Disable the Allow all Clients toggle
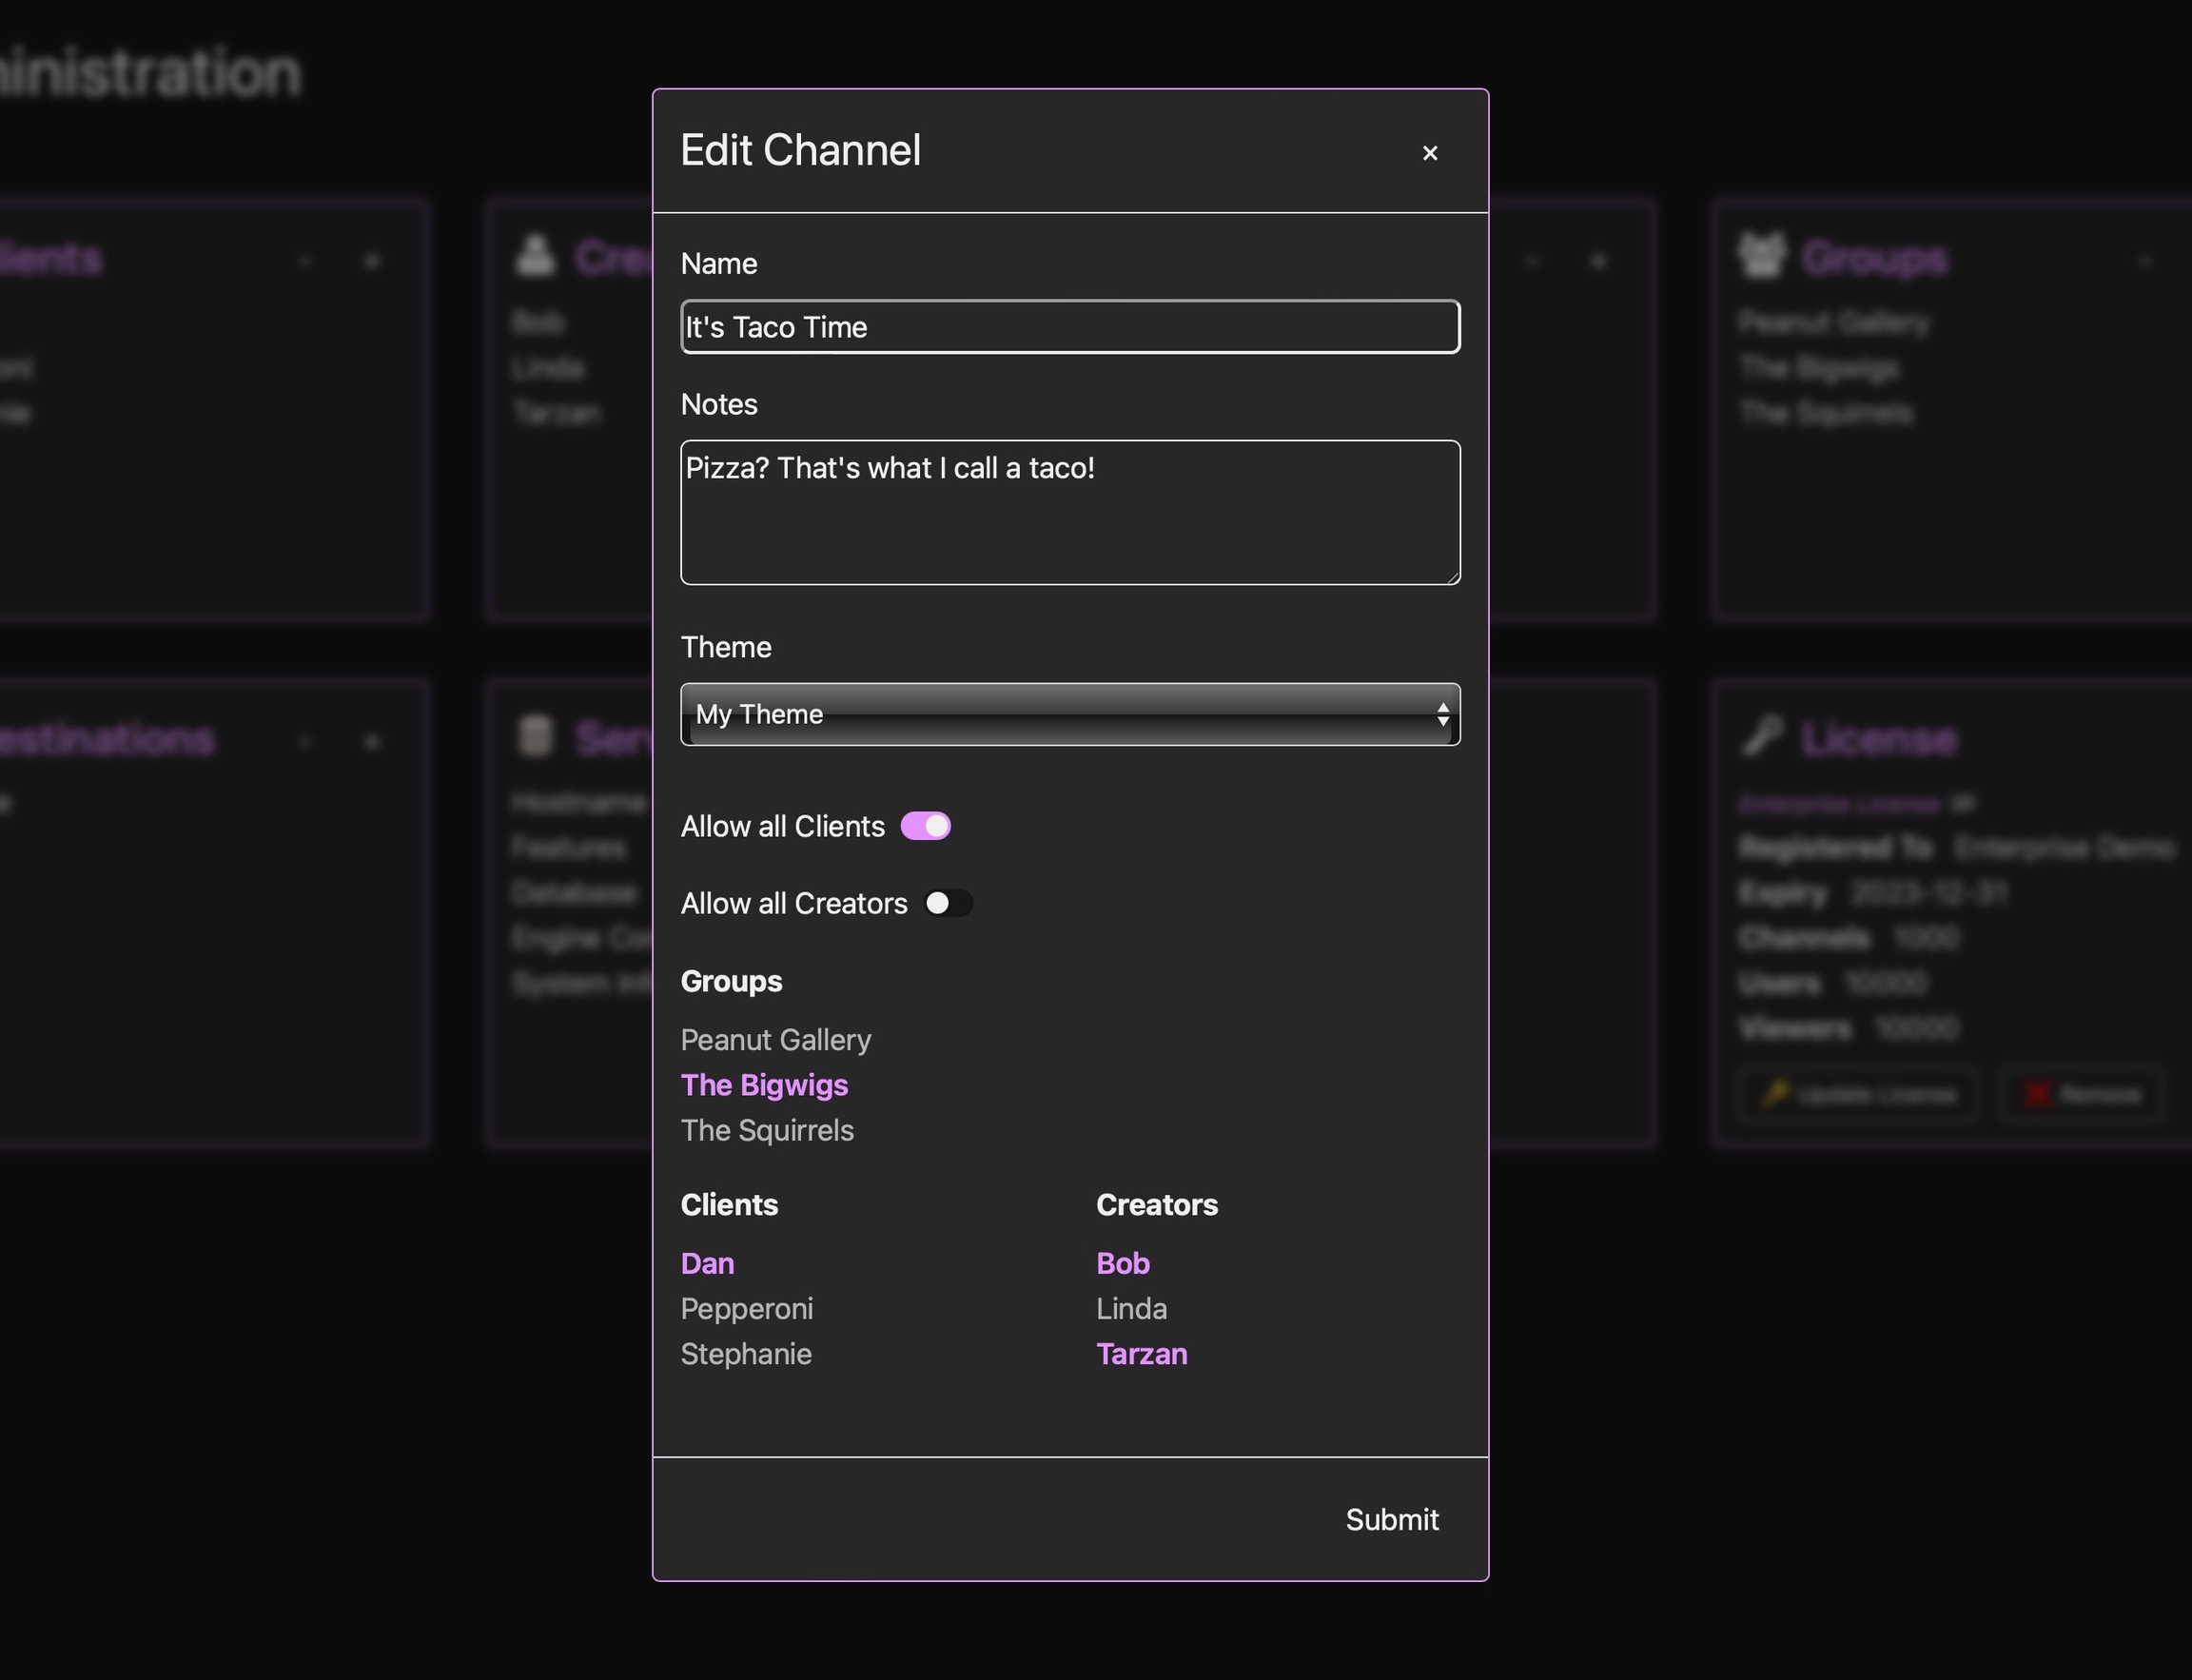 click(x=925, y=826)
